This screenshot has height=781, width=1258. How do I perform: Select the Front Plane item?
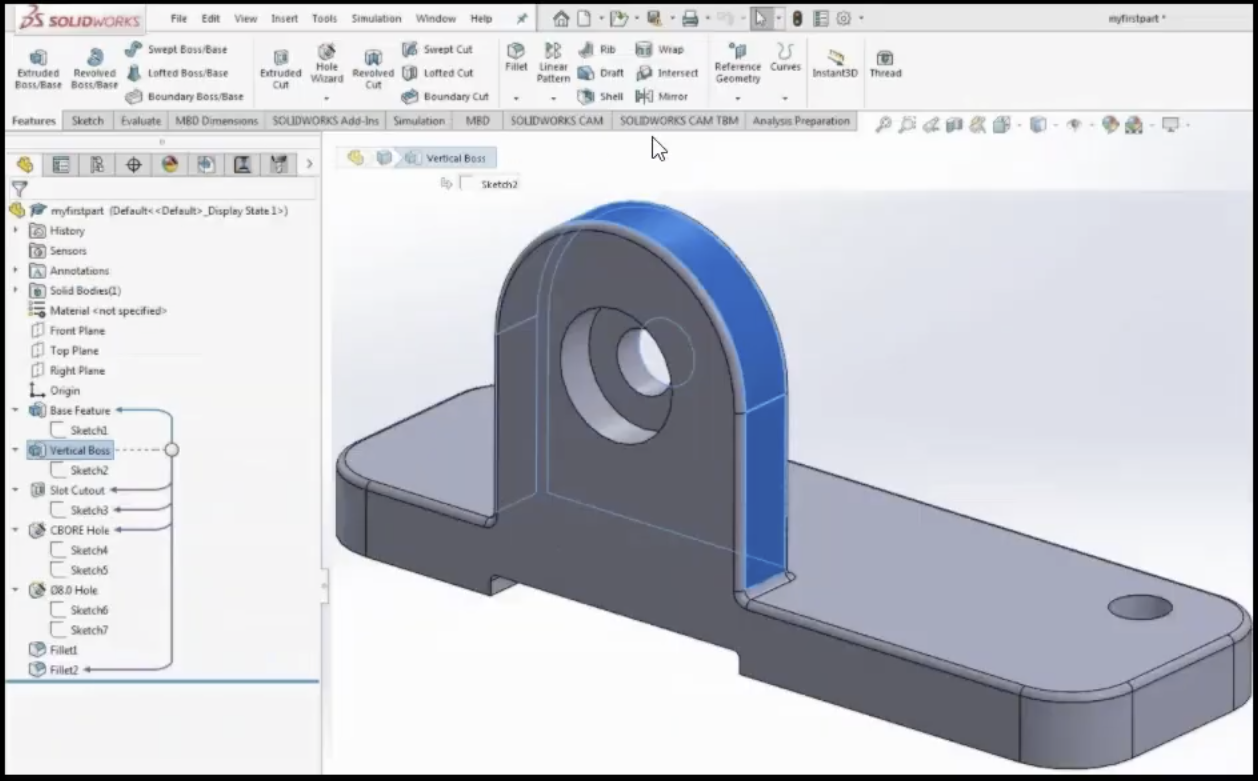67,330
